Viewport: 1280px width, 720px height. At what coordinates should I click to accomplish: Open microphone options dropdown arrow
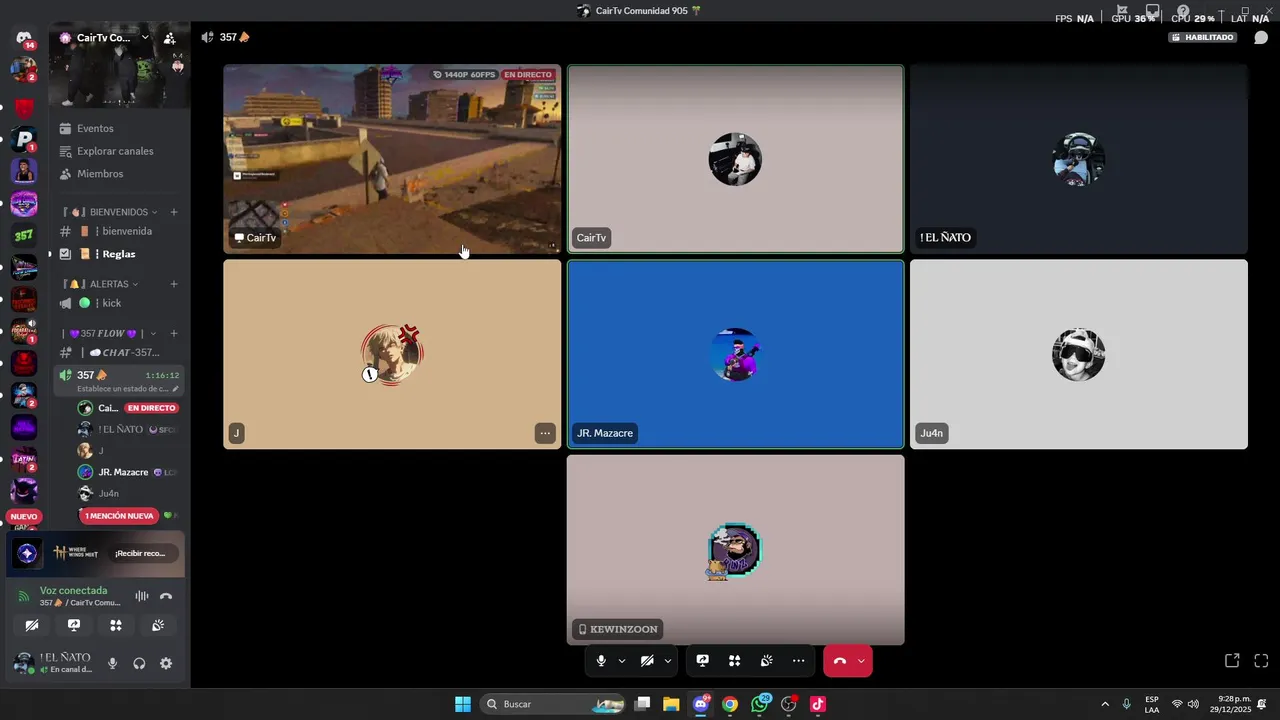[622, 661]
